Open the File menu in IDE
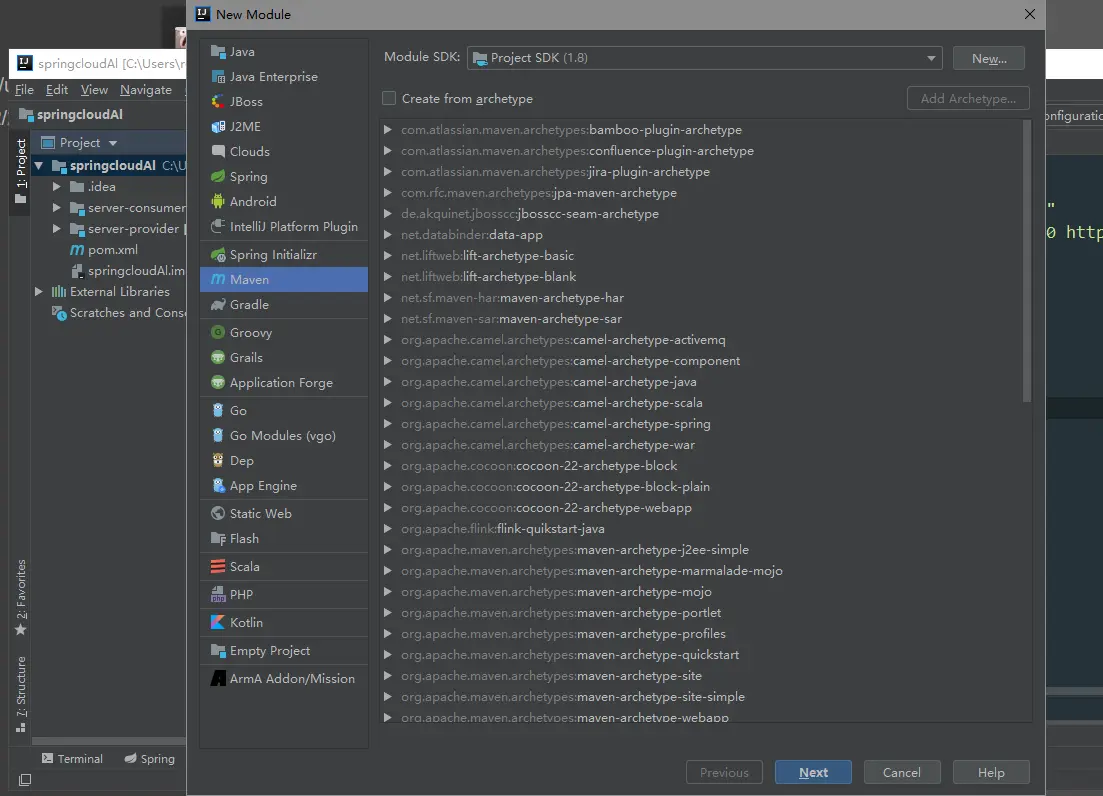 click(x=24, y=89)
